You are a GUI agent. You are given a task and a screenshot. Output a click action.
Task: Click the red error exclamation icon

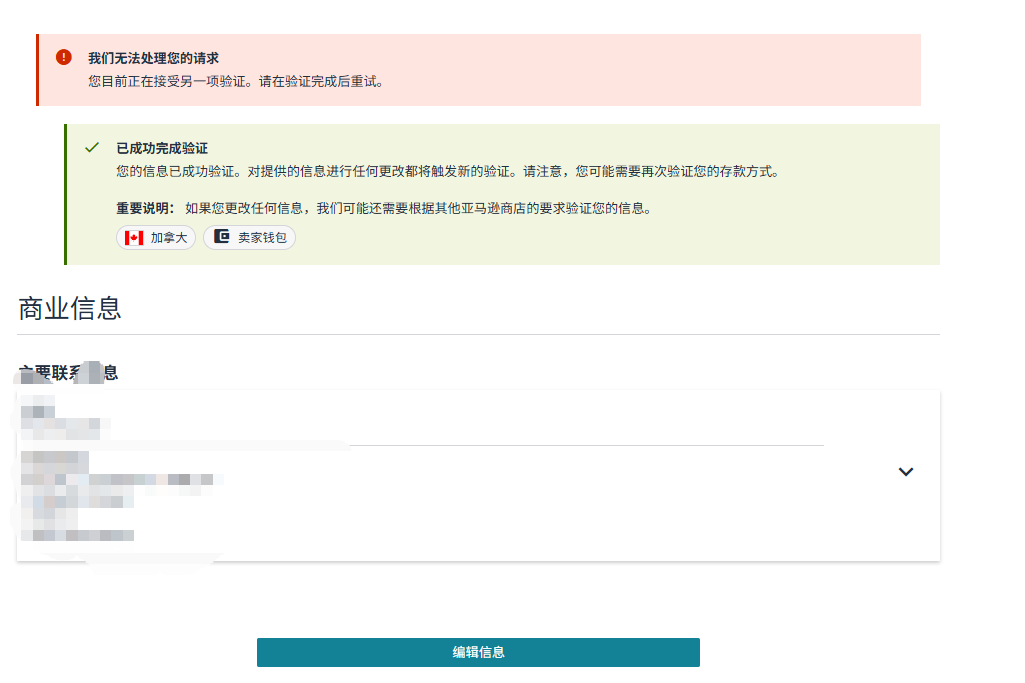click(x=64, y=57)
